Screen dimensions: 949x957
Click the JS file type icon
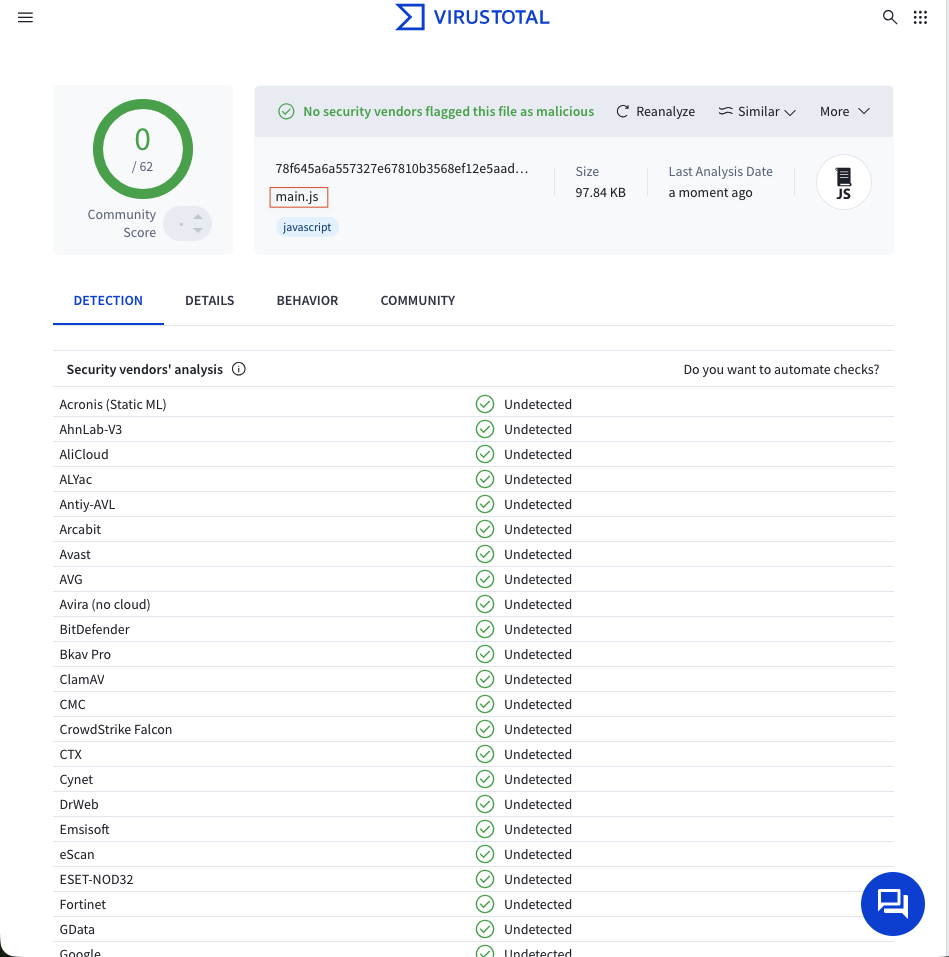pyautogui.click(x=843, y=182)
